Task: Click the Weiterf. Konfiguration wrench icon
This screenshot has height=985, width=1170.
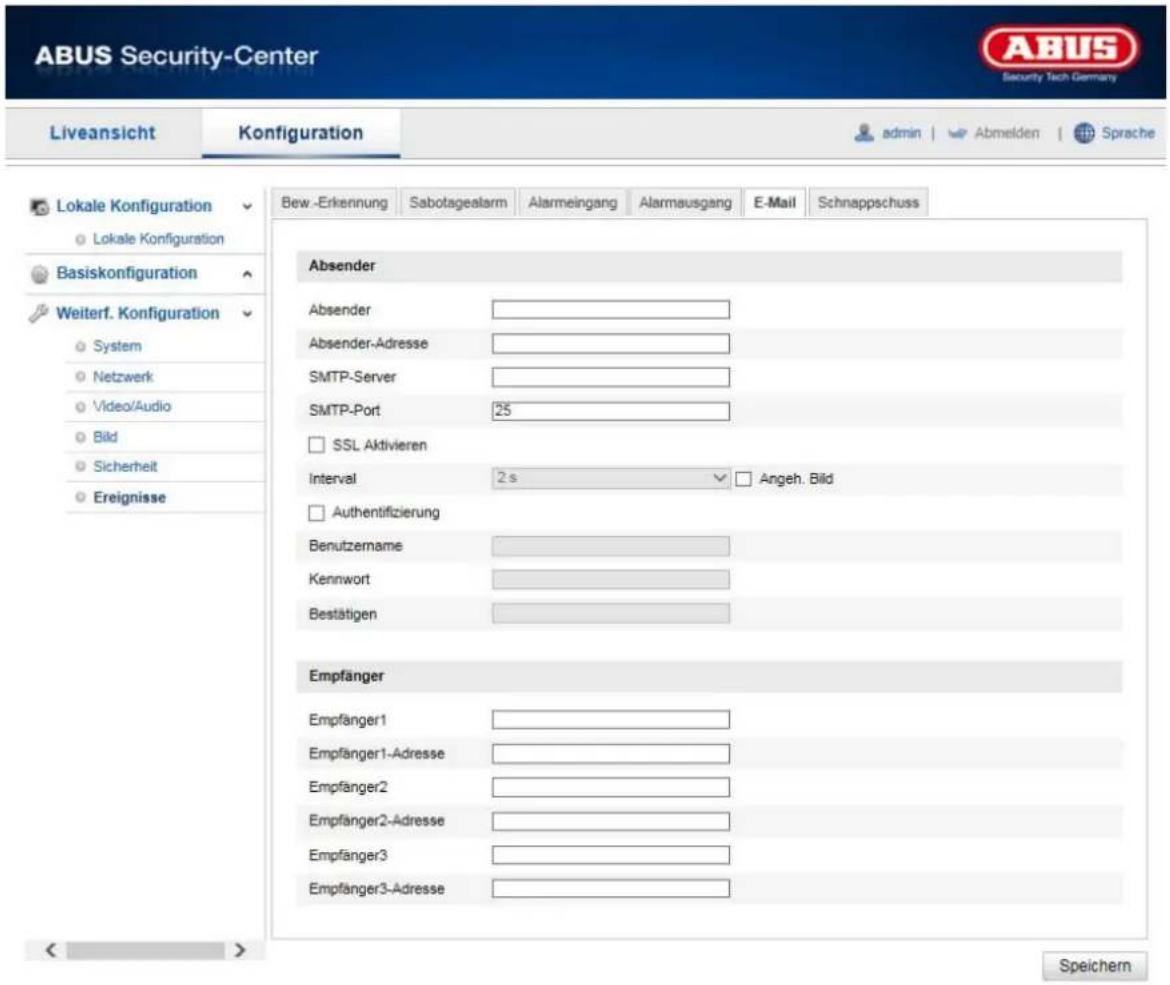Action: coord(39,313)
